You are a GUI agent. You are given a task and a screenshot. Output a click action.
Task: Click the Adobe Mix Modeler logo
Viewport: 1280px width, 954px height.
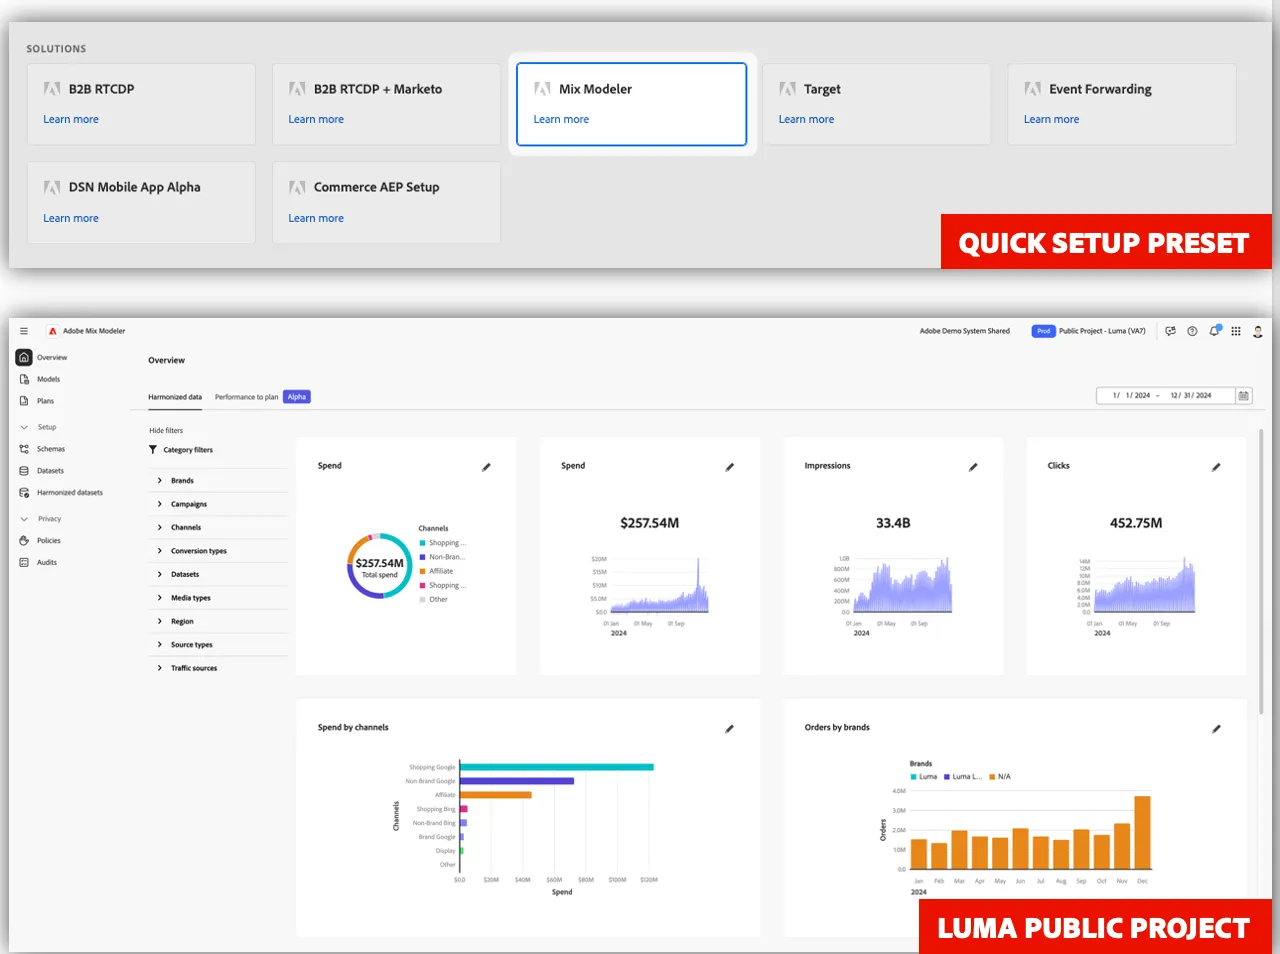53,331
